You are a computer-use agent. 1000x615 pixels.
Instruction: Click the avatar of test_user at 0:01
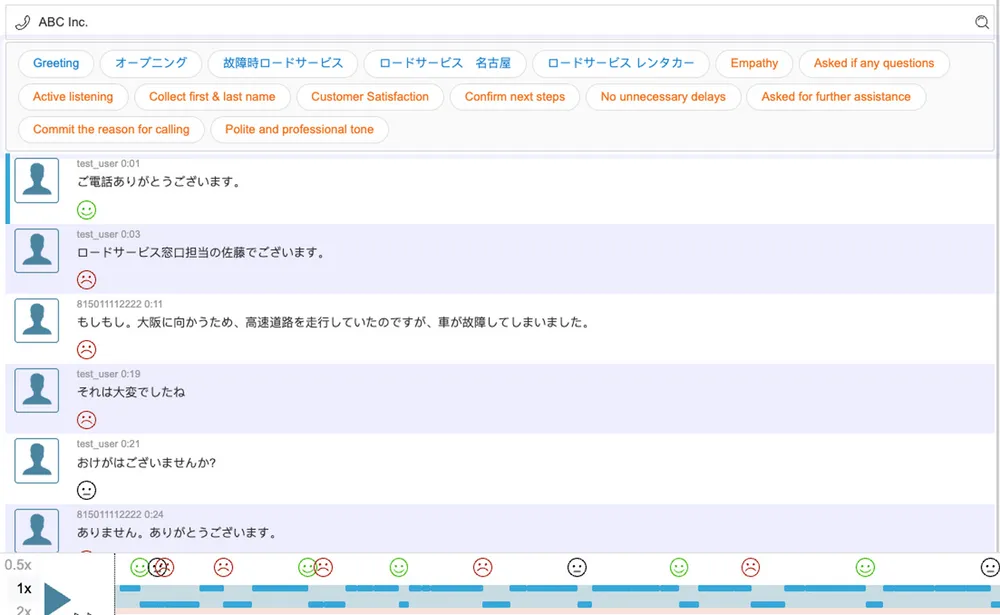pyautogui.click(x=37, y=180)
